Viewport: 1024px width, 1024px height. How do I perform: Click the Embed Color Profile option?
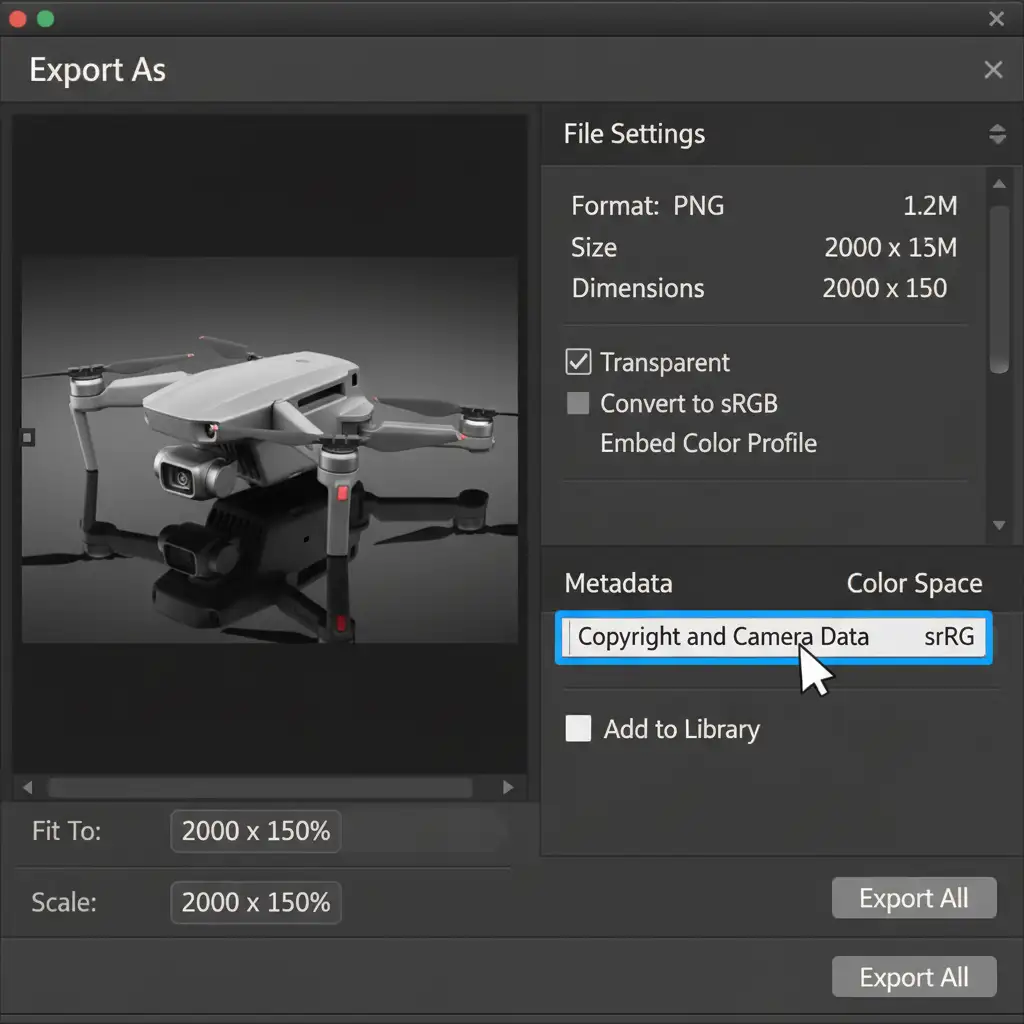coord(708,444)
